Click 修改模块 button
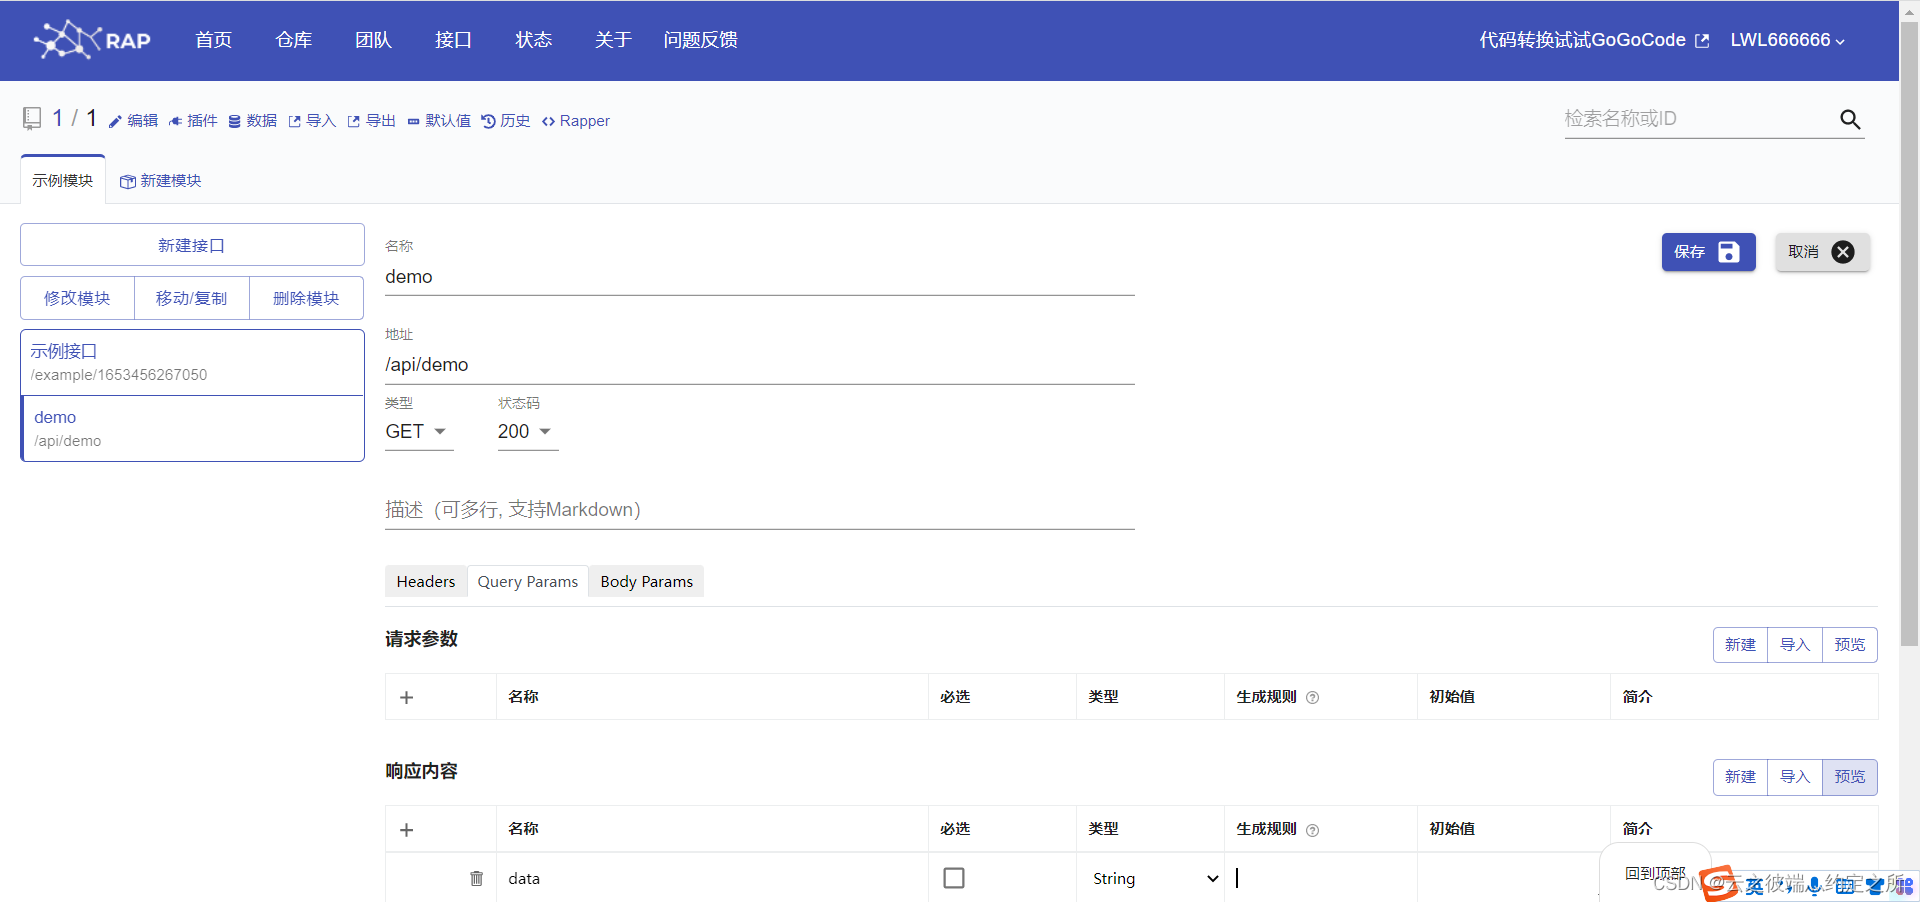The height and width of the screenshot is (902, 1920). [77, 298]
